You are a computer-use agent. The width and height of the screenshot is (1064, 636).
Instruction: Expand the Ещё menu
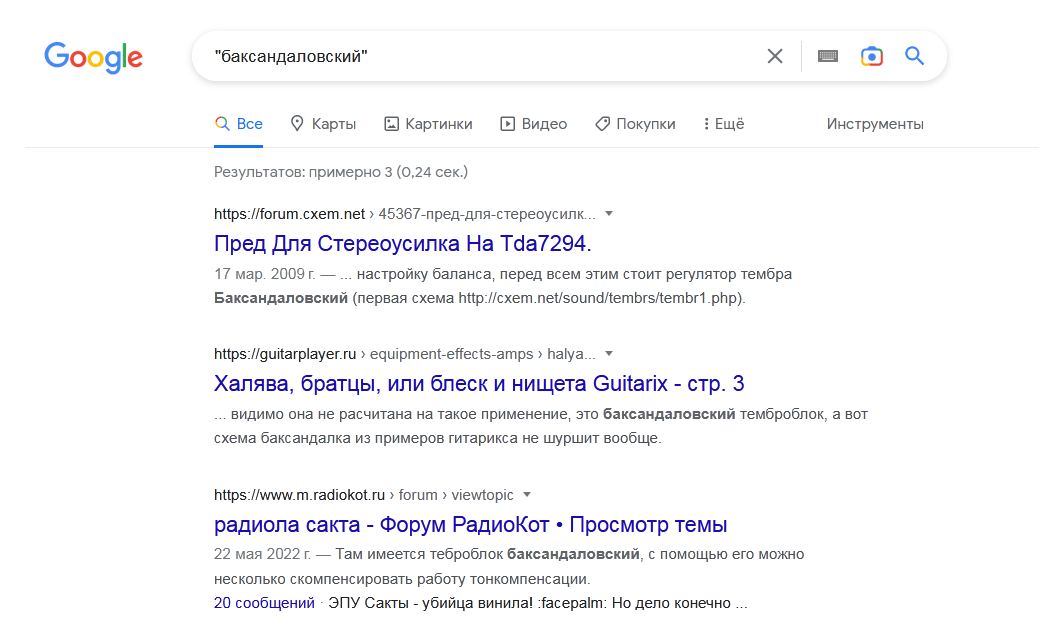724,124
